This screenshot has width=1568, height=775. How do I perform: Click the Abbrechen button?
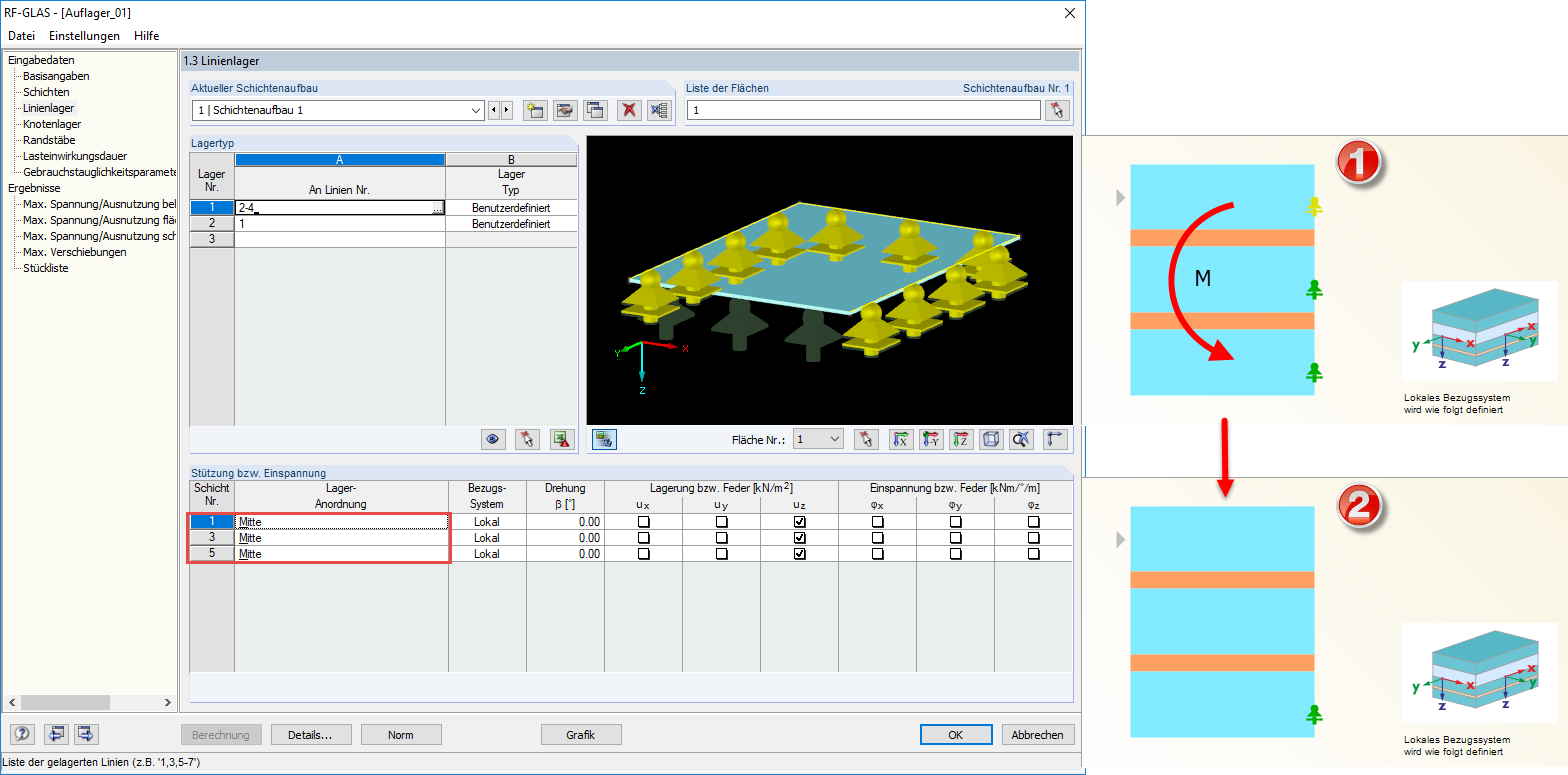(1038, 734)
